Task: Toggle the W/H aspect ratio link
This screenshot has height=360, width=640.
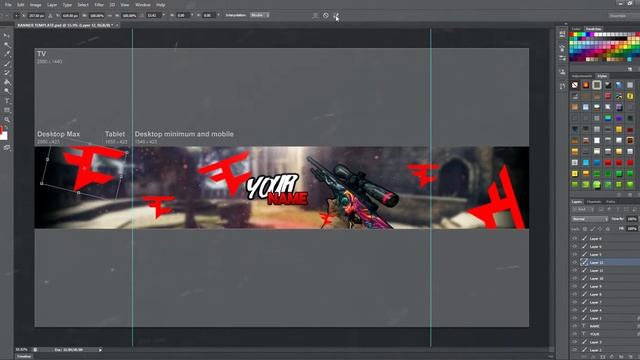Action: tap(110, 16)
